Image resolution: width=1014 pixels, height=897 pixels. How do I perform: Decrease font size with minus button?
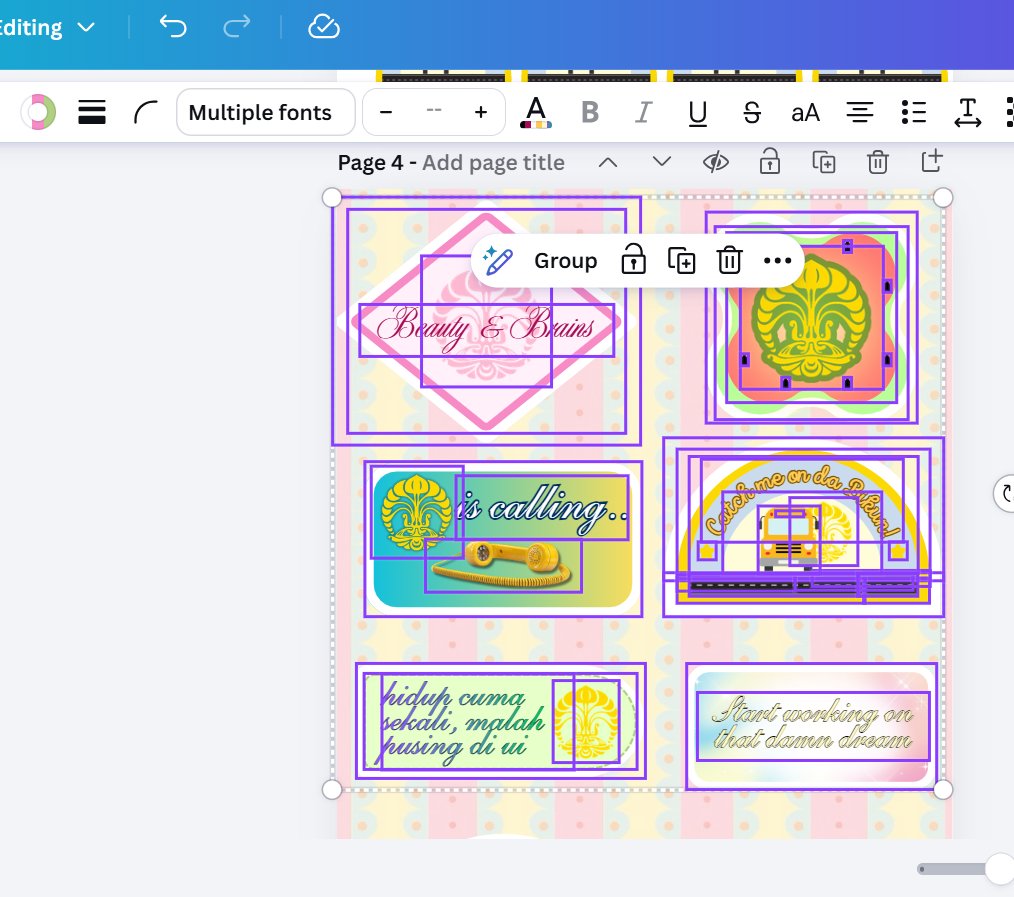[x=386, y=112]
